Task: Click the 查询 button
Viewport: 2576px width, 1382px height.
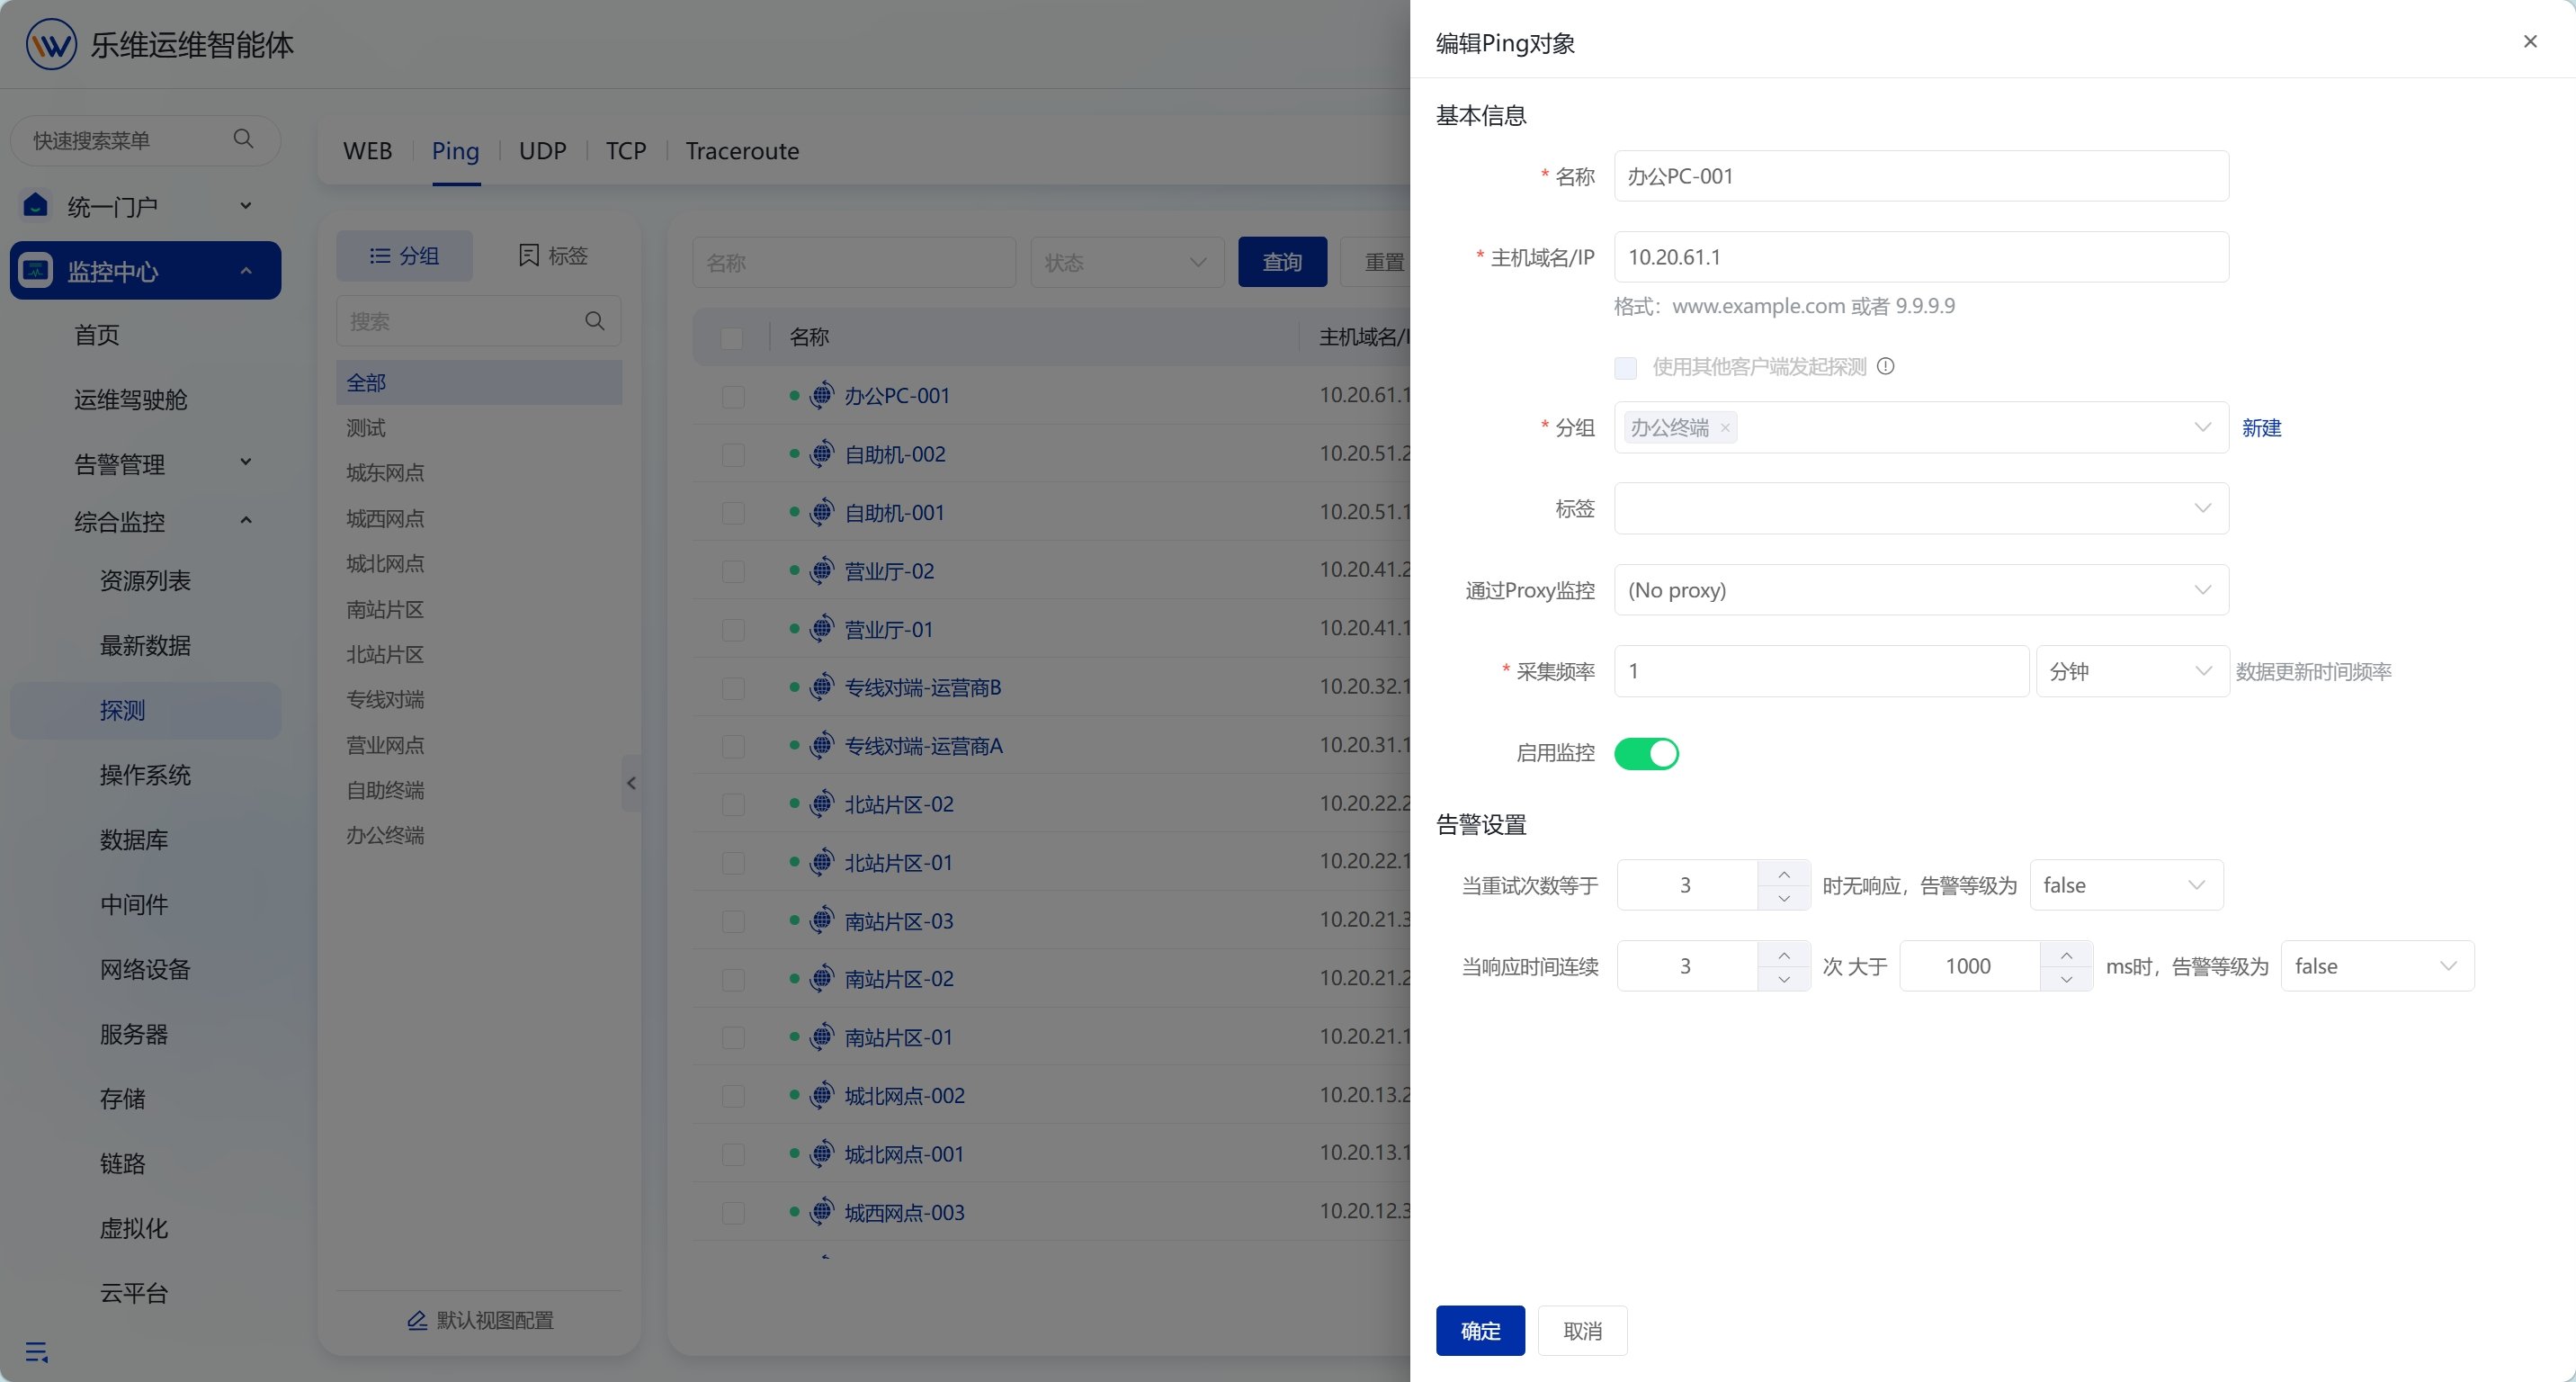Action: (1282, 262)
